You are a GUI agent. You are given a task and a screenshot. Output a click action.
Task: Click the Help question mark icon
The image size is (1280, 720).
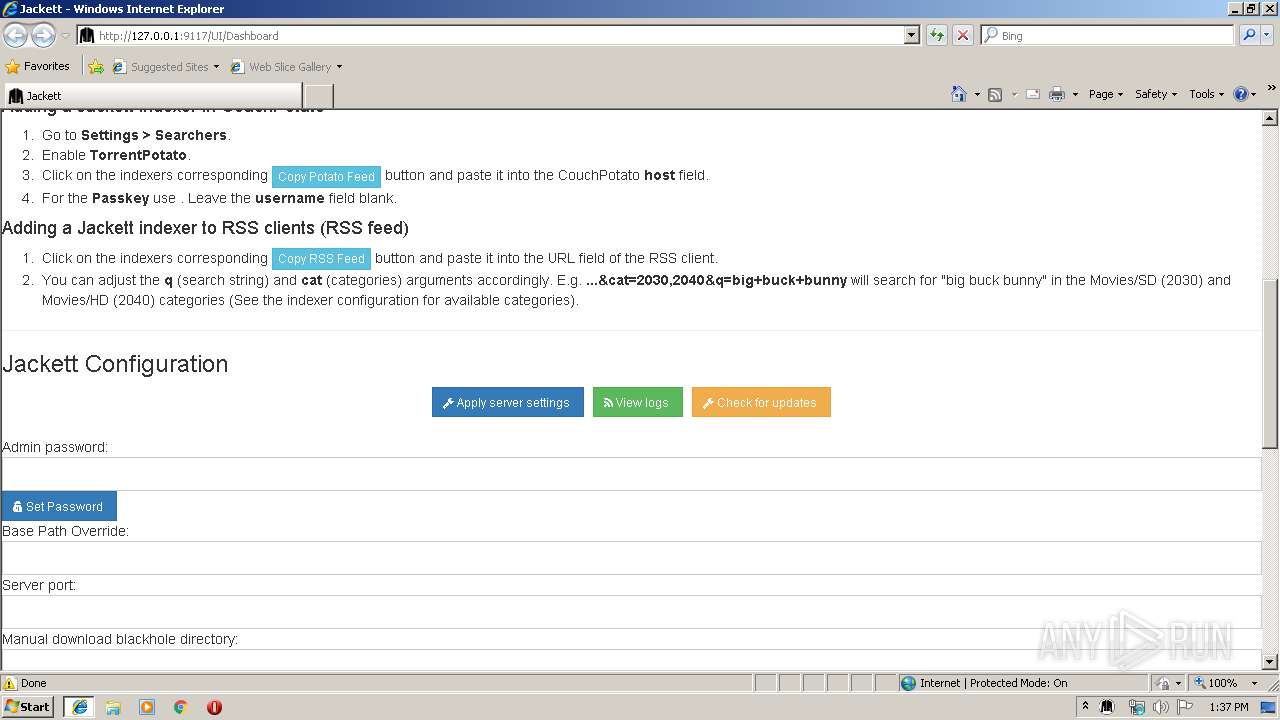(x=1241, y=94)
